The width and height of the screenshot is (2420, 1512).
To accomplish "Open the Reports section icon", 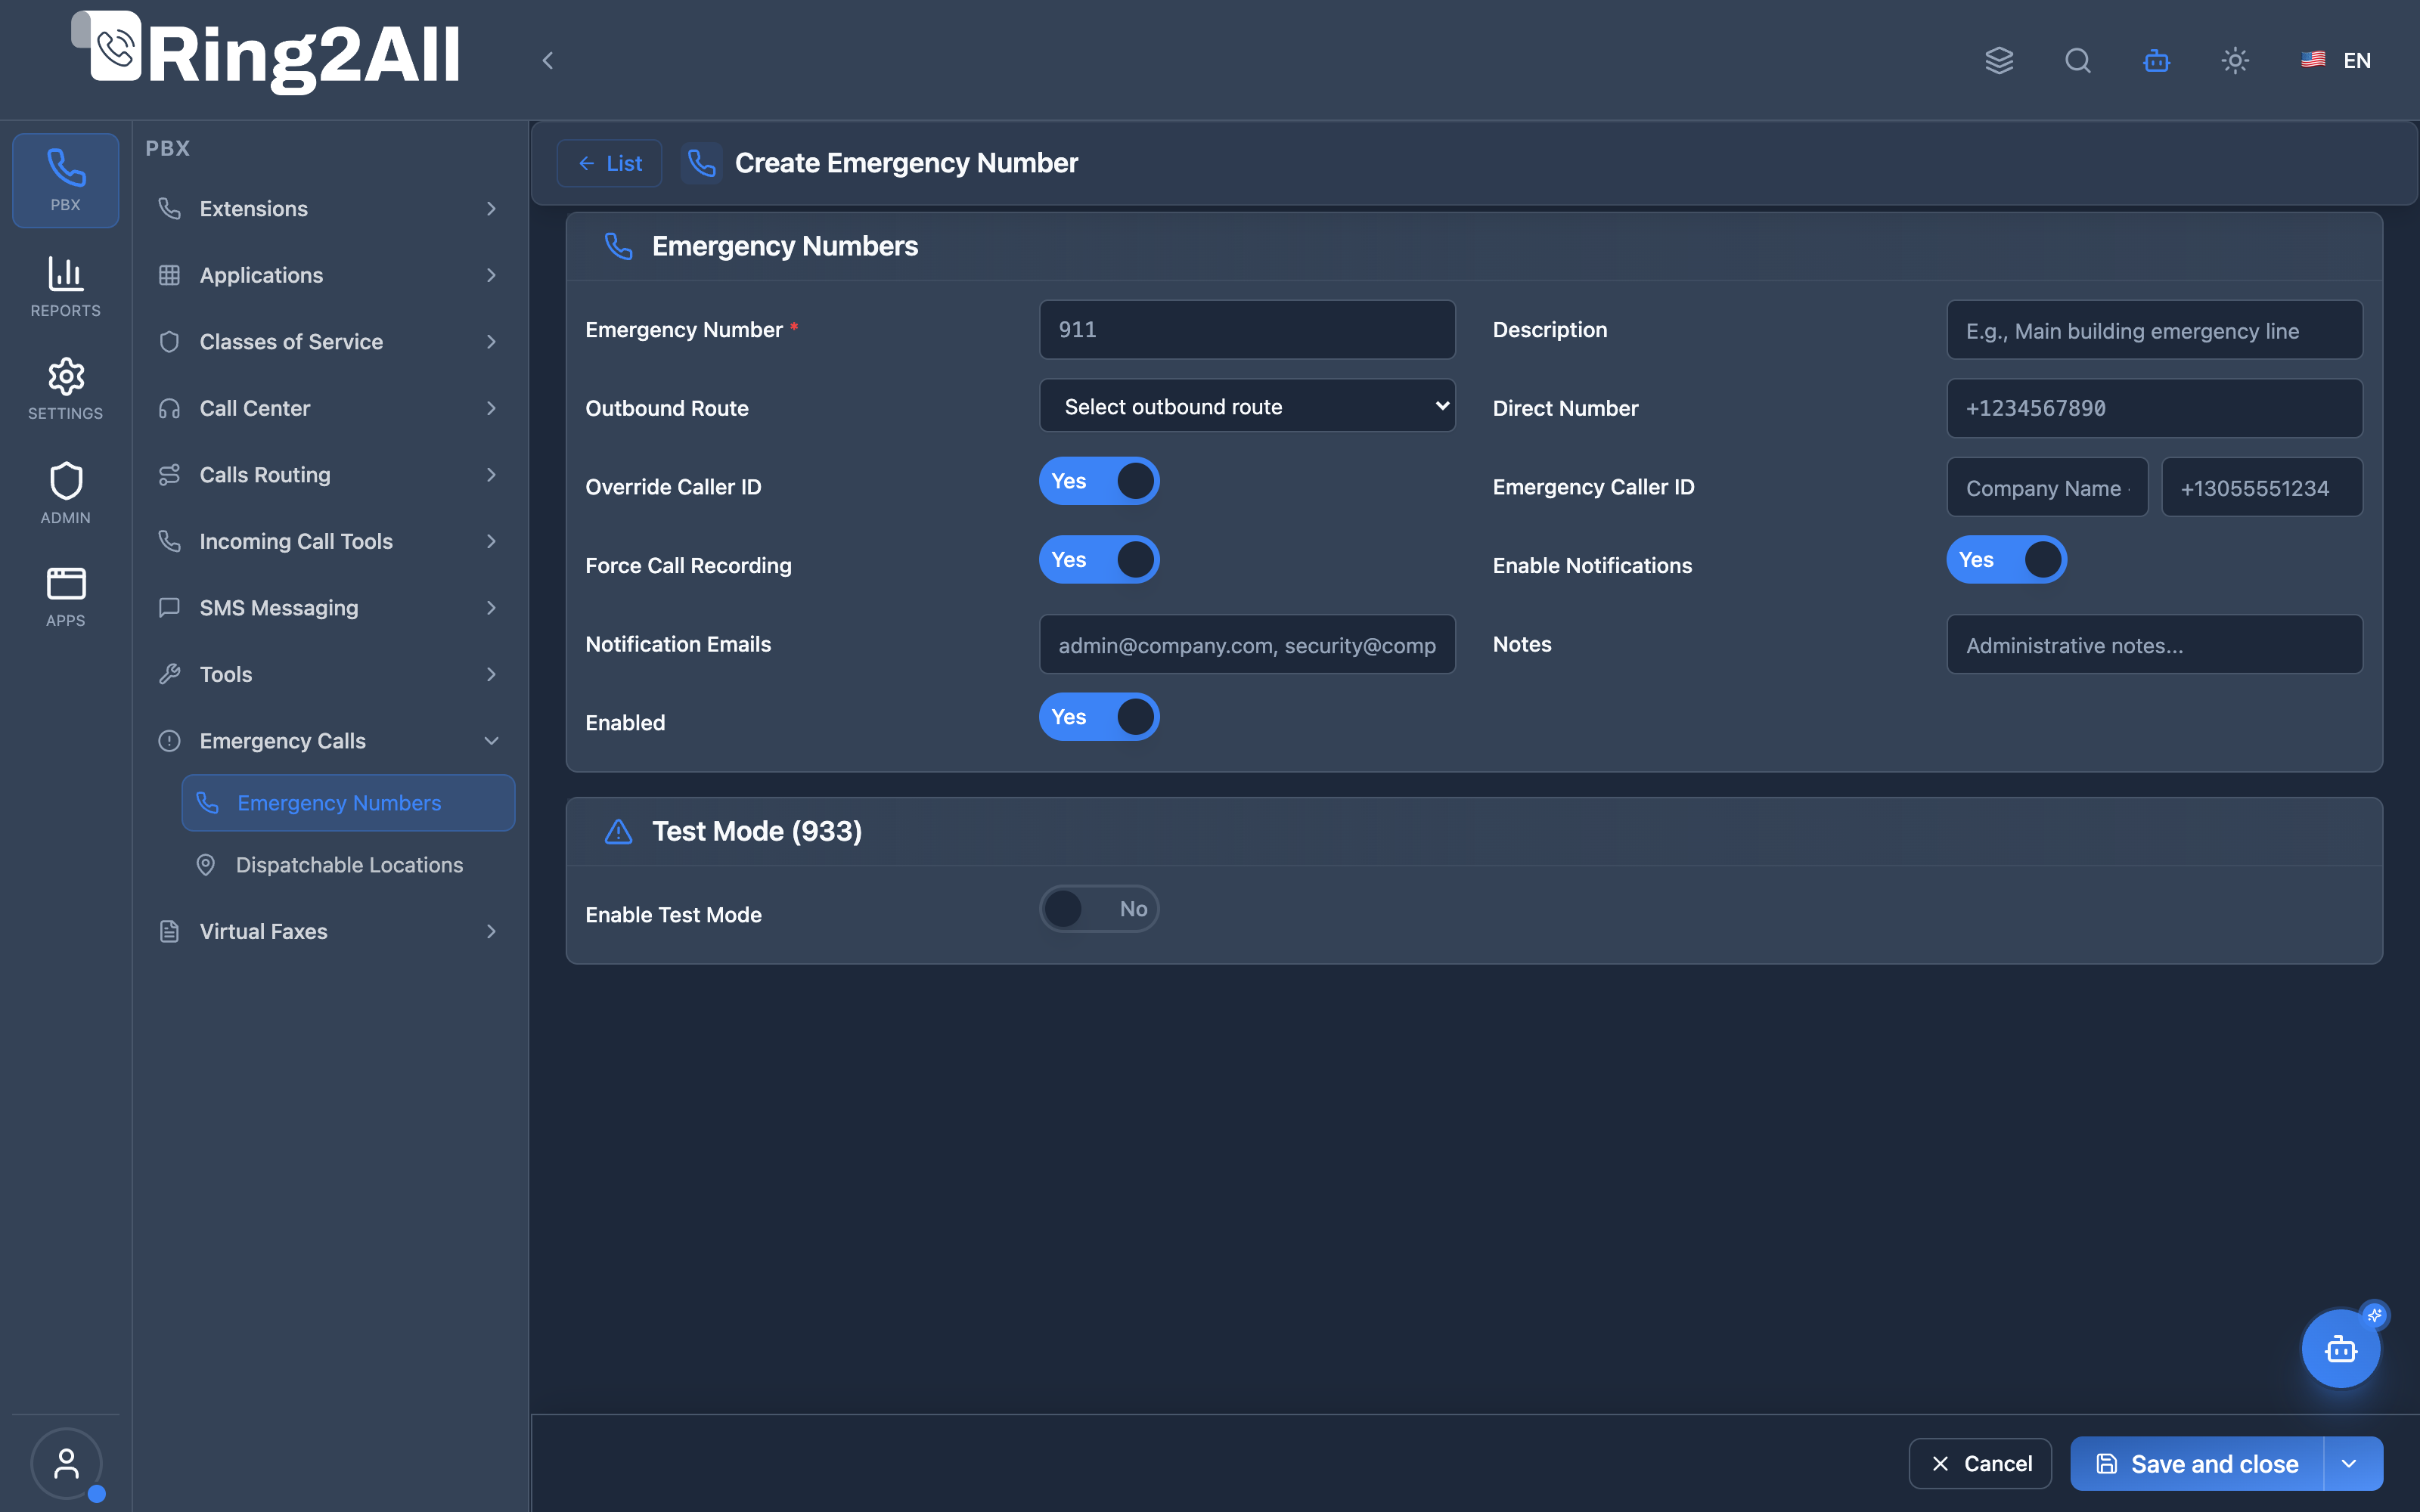I will coord(65,287).
